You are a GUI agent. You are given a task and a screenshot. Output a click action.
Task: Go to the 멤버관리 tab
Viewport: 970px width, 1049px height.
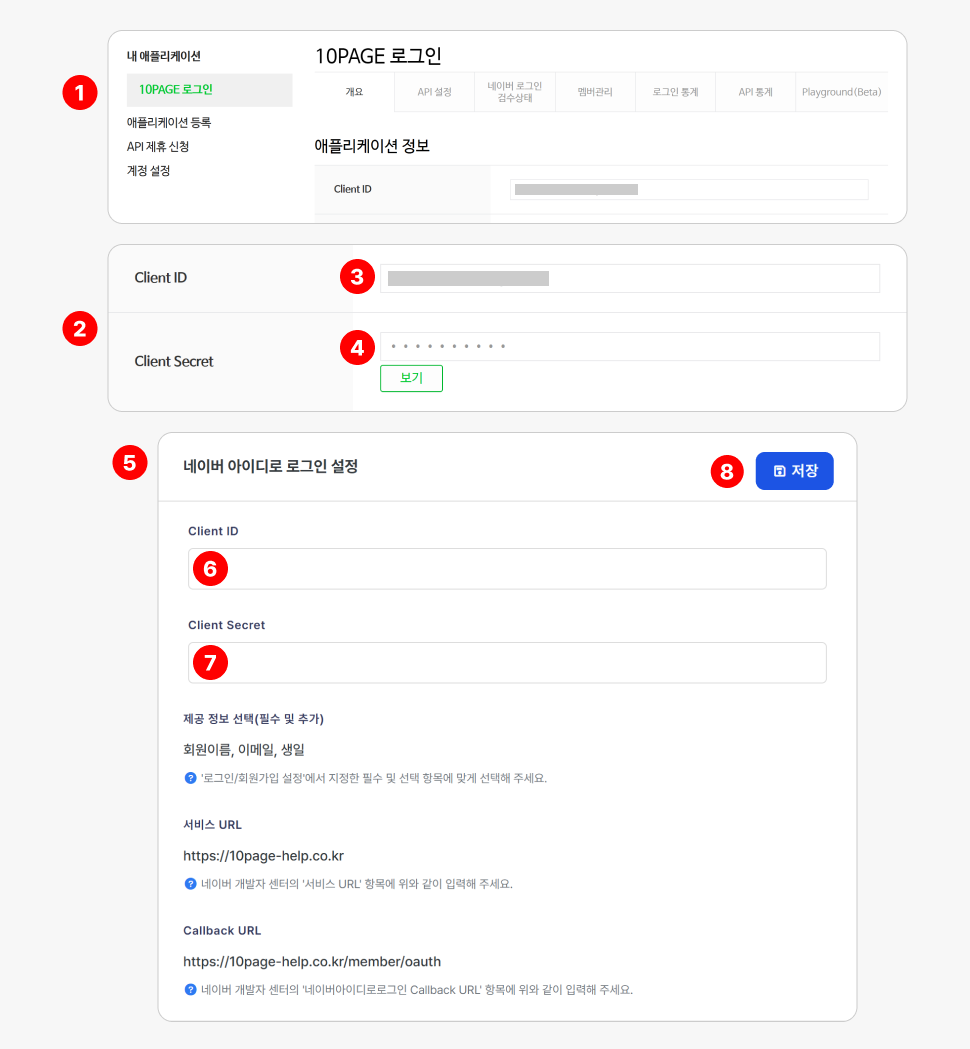[x=594, y=92]
